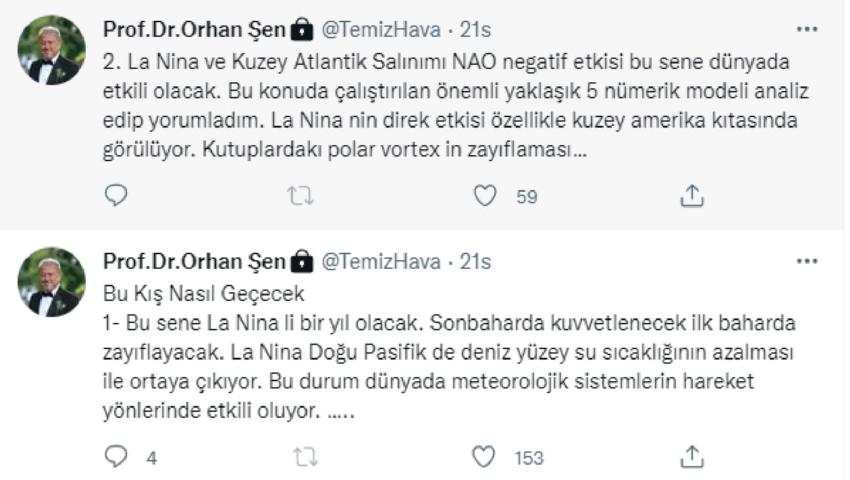Open reply on the Bu Kış Nasıl Geçecek tweet
This screenshot has height=480, width=850.
pos(115,457)
